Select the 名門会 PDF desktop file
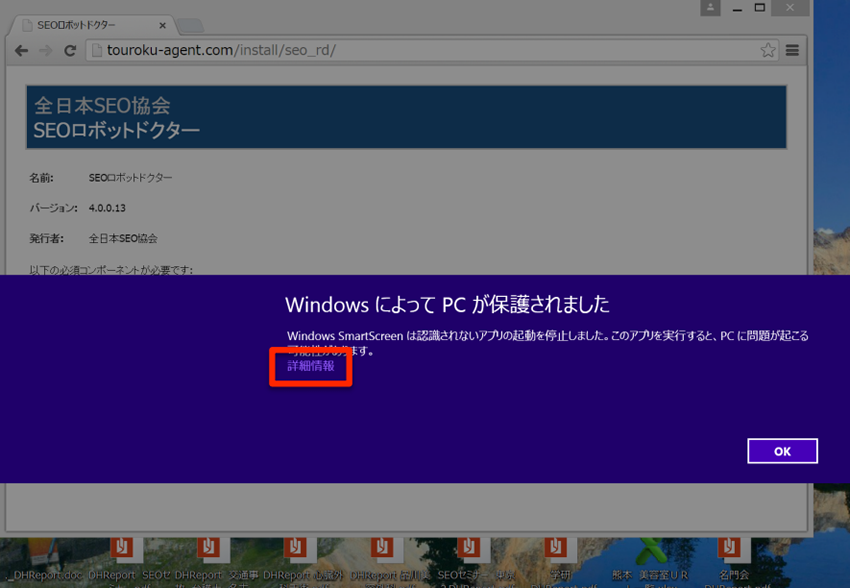This screenshot has height=588, width=850. (733, 564)
